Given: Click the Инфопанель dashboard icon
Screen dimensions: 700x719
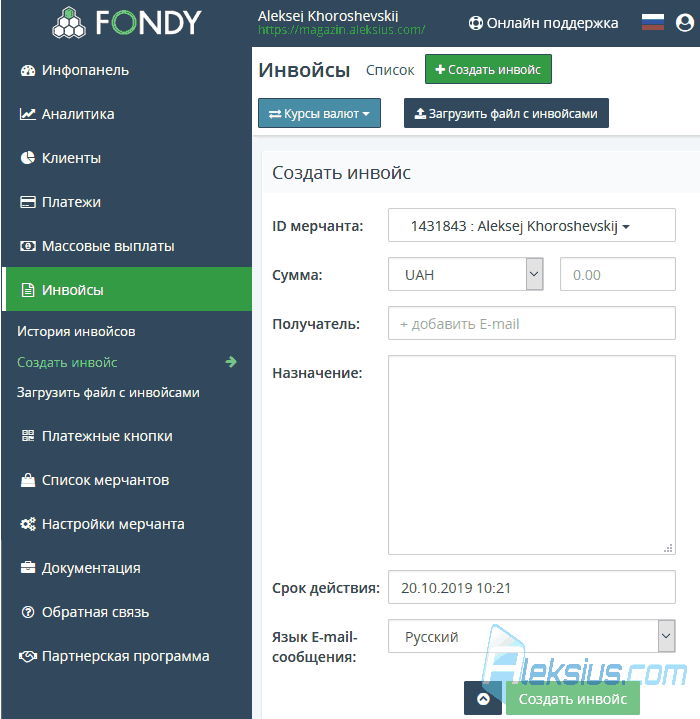Looking at the screenshot, I should click(x=28, y=71).
